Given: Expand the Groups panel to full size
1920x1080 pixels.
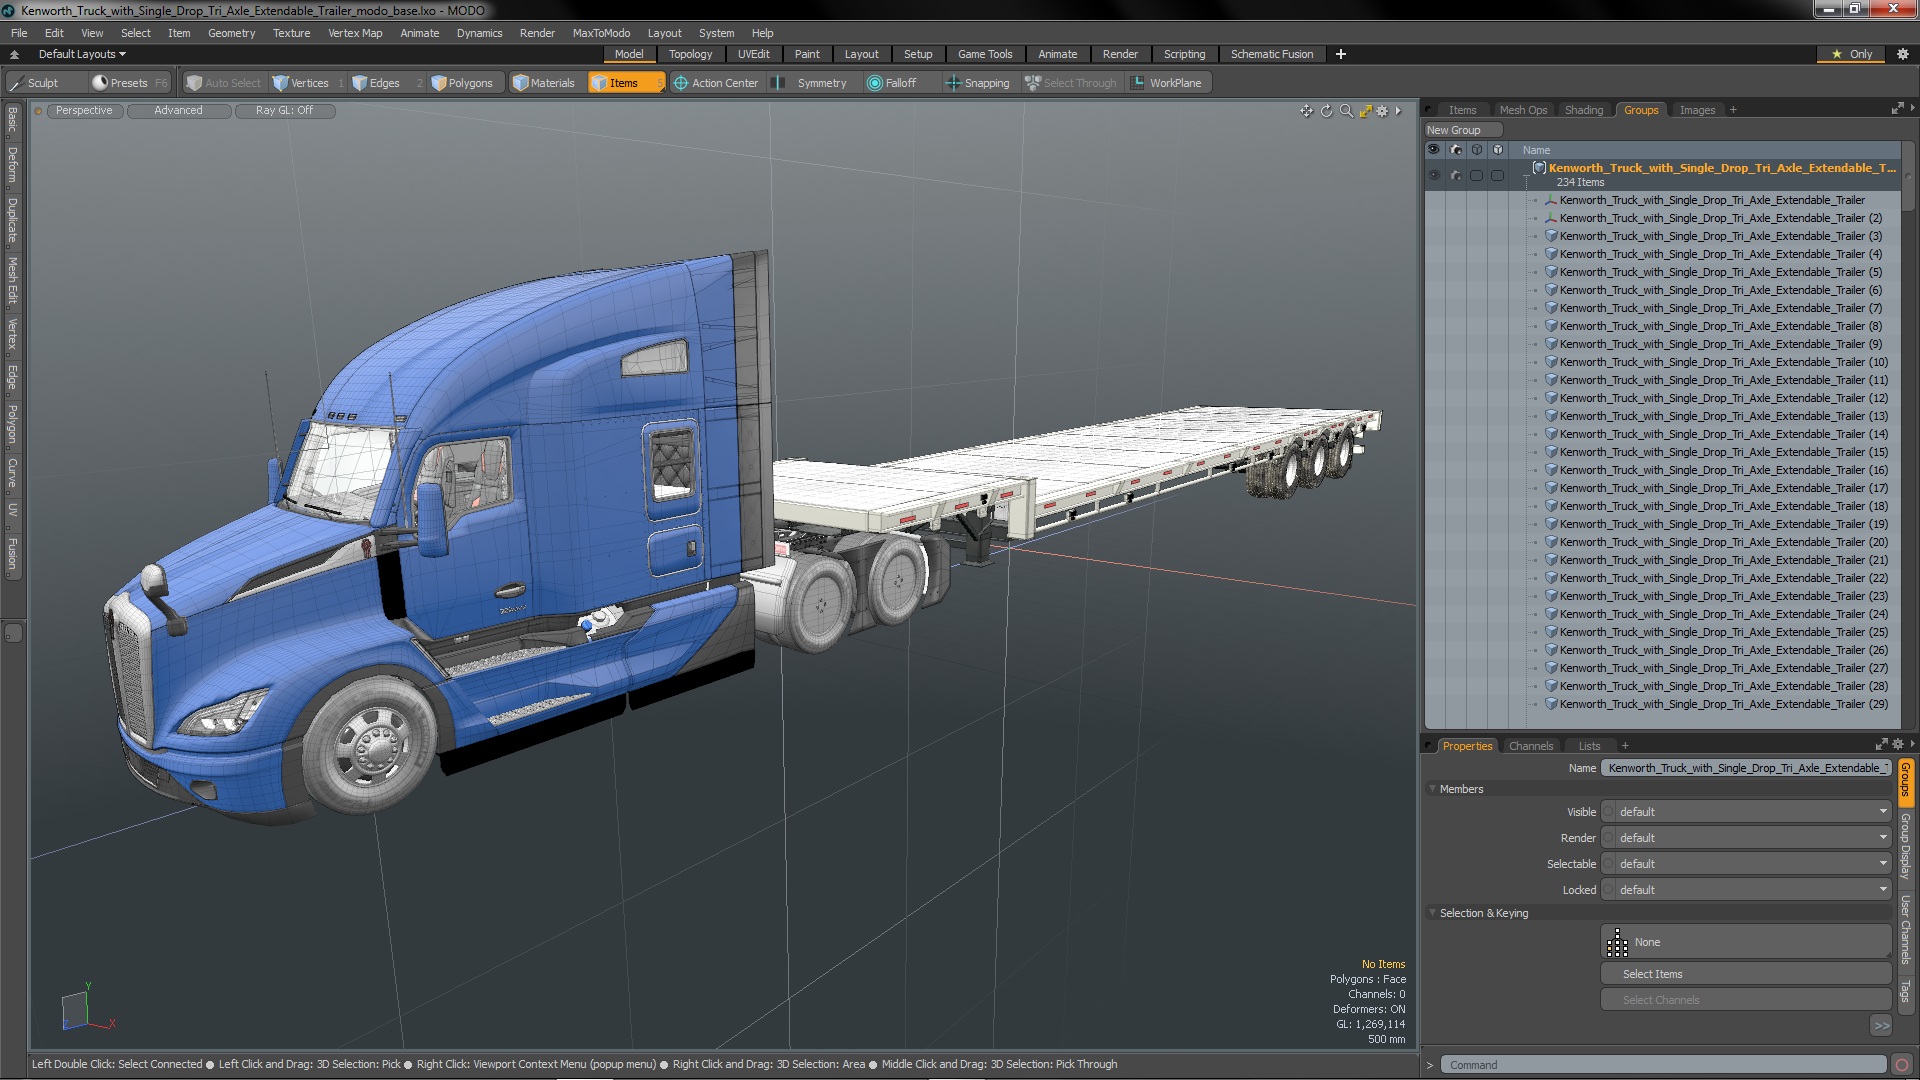Looking at the screenshot, I should coord(1897,109).
